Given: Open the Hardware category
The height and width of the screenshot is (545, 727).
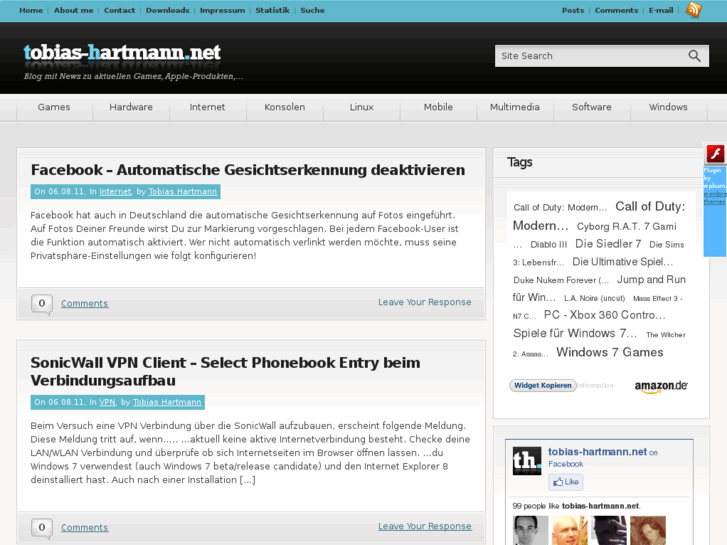Looking at the screenshot, I should (x=131, y=107).
